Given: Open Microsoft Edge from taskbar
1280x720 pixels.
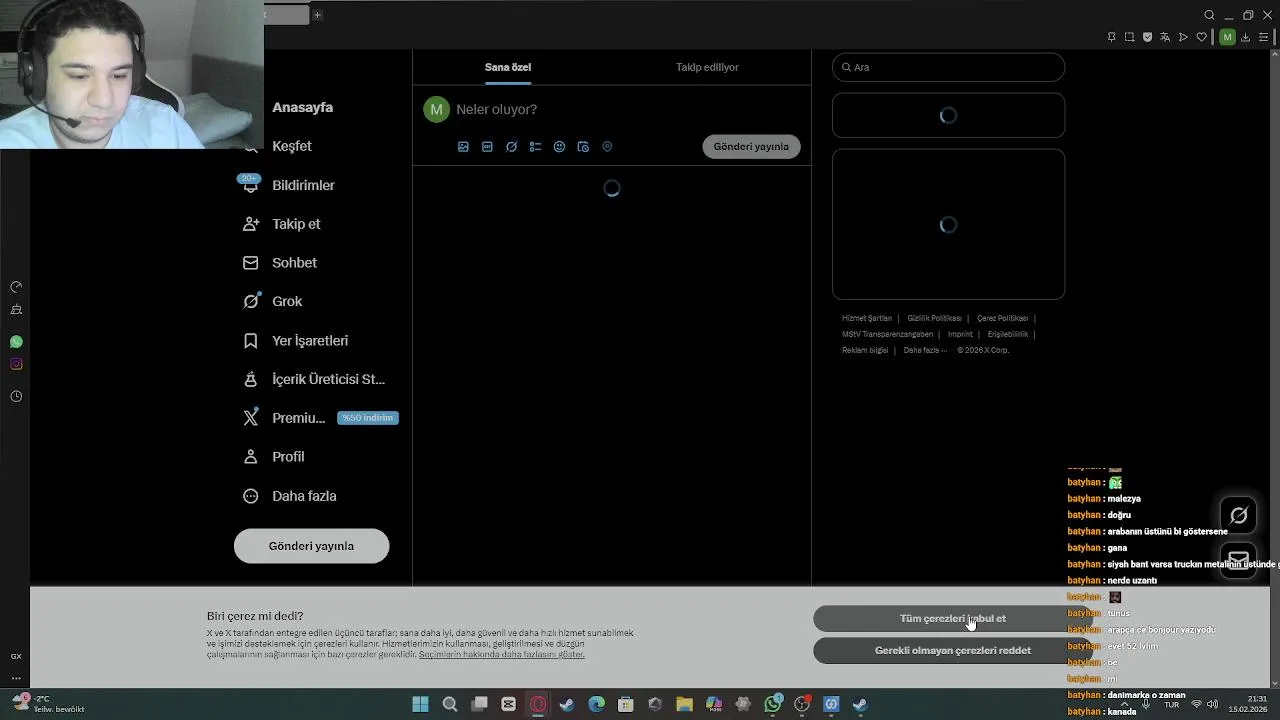Looking at the screenshot, I should point(596,704).
